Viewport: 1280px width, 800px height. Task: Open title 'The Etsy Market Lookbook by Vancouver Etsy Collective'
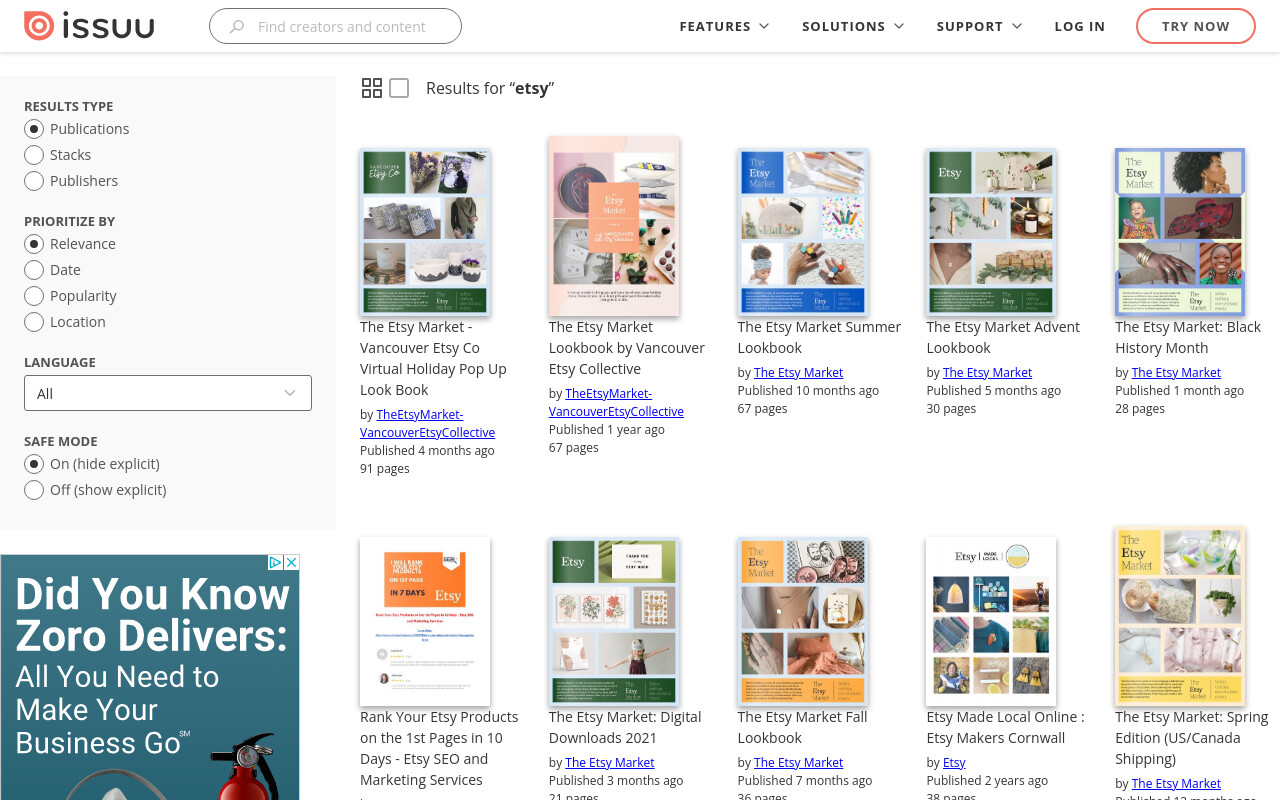click(x=627, y=348)
